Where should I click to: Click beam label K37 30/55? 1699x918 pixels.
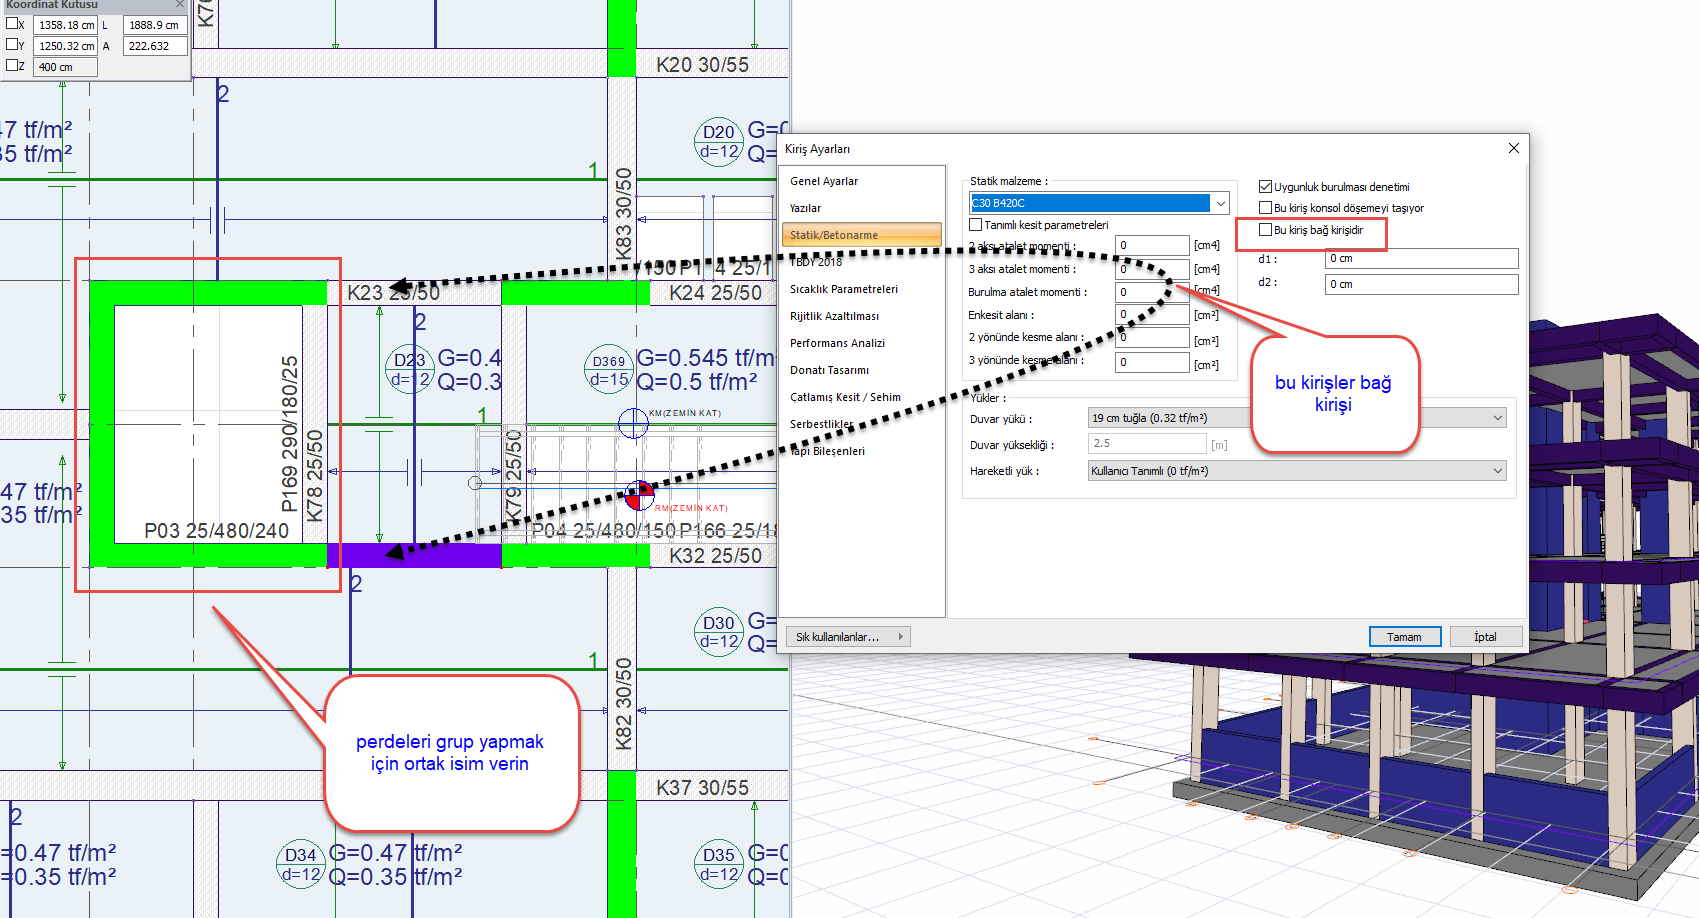coord(702,788)
